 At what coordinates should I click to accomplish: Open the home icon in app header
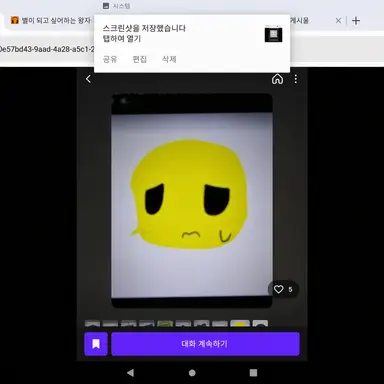(x=277, y=79)
